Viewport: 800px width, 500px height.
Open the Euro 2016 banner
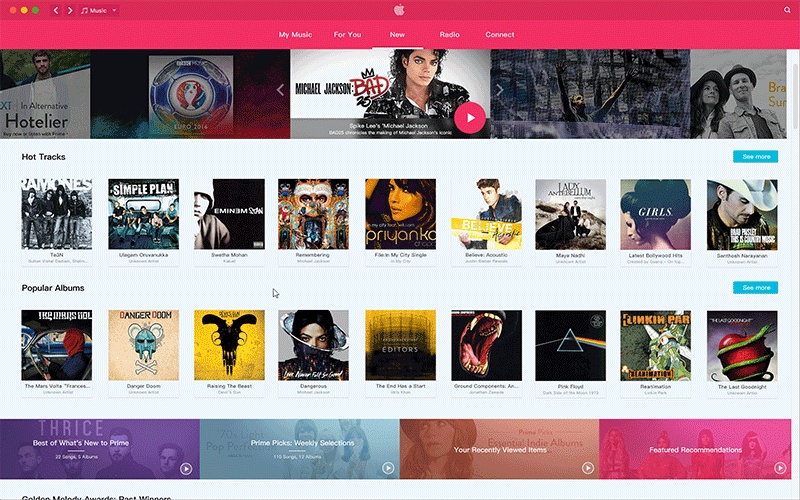coord(190,94)
